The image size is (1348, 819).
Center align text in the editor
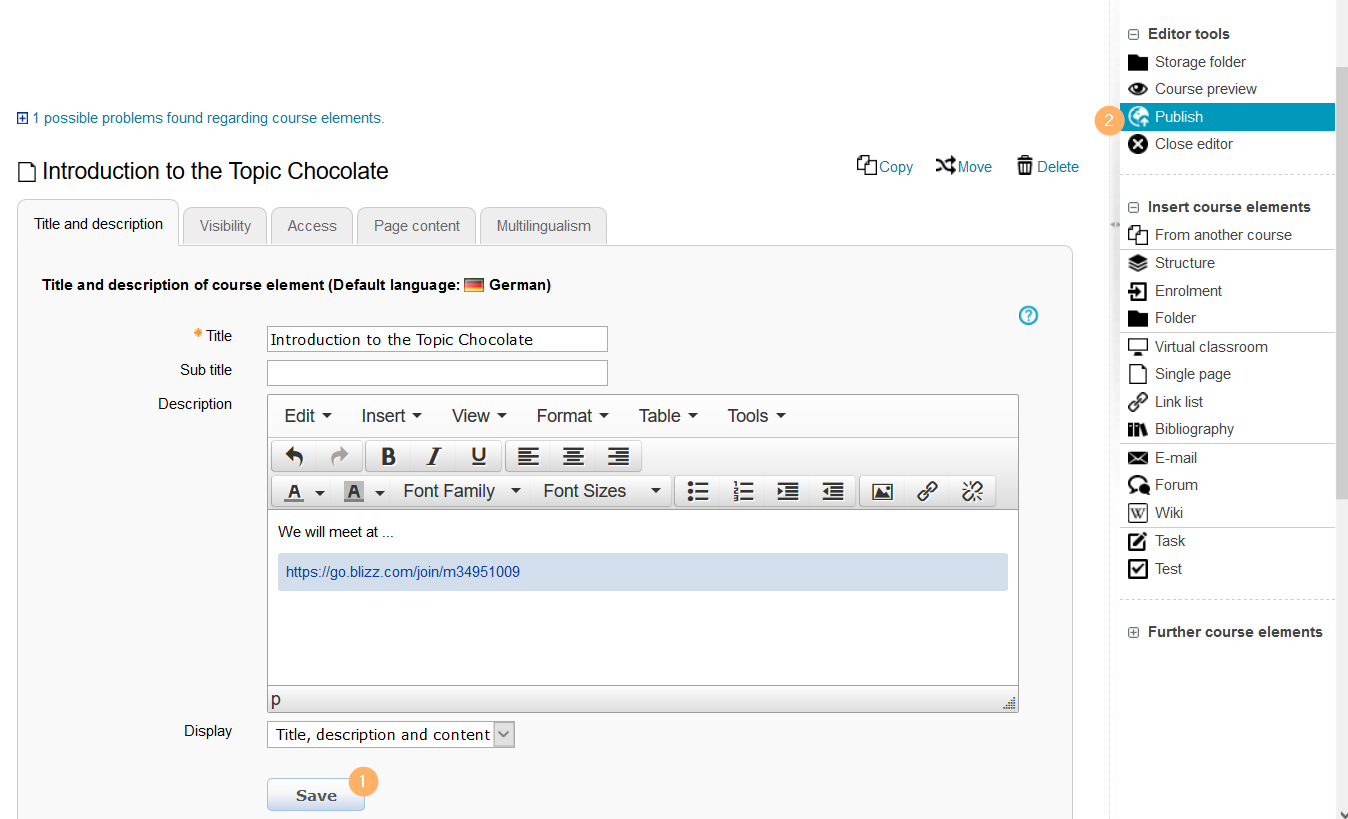coord(573,457)
